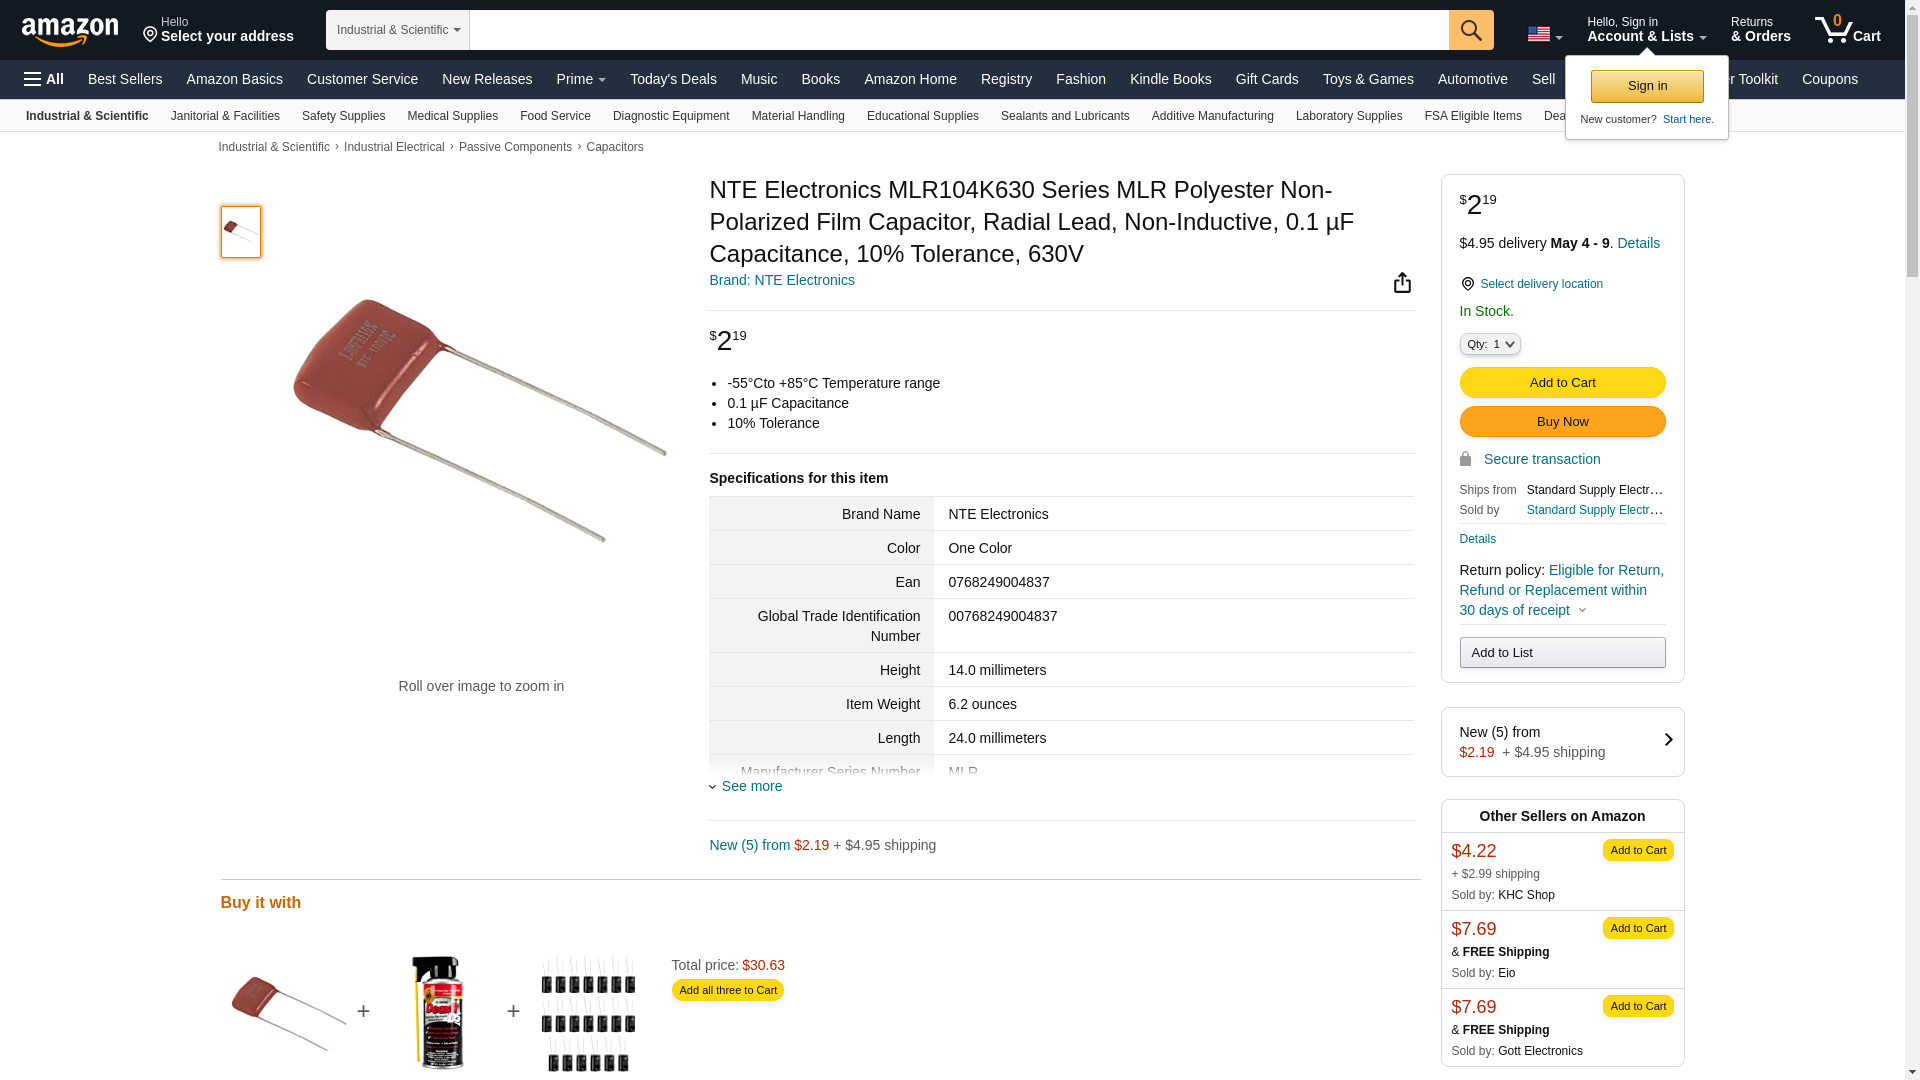Click the share icon near product title

(1402, 283)
